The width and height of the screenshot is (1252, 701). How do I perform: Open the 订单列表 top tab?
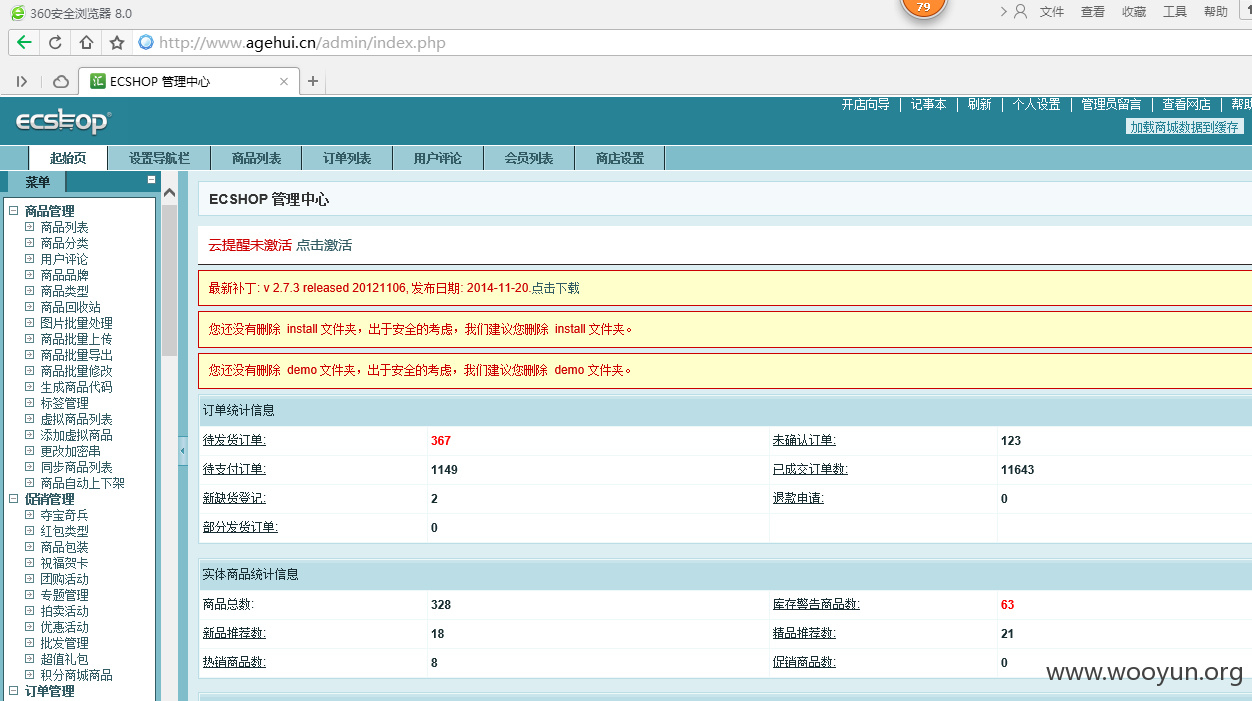point(347,158)
